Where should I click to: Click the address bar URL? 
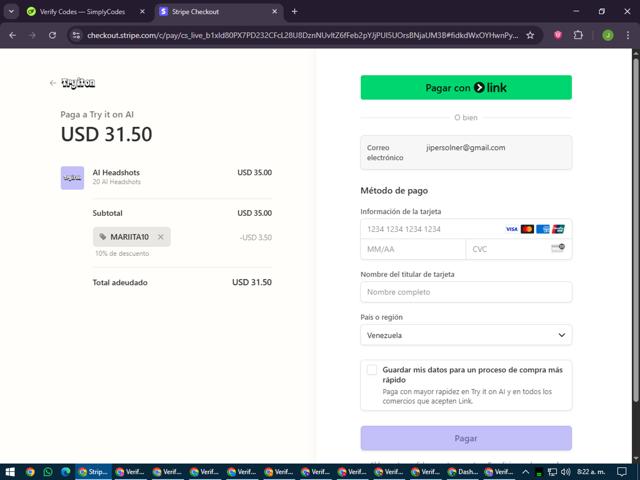(x=302, y=36)
